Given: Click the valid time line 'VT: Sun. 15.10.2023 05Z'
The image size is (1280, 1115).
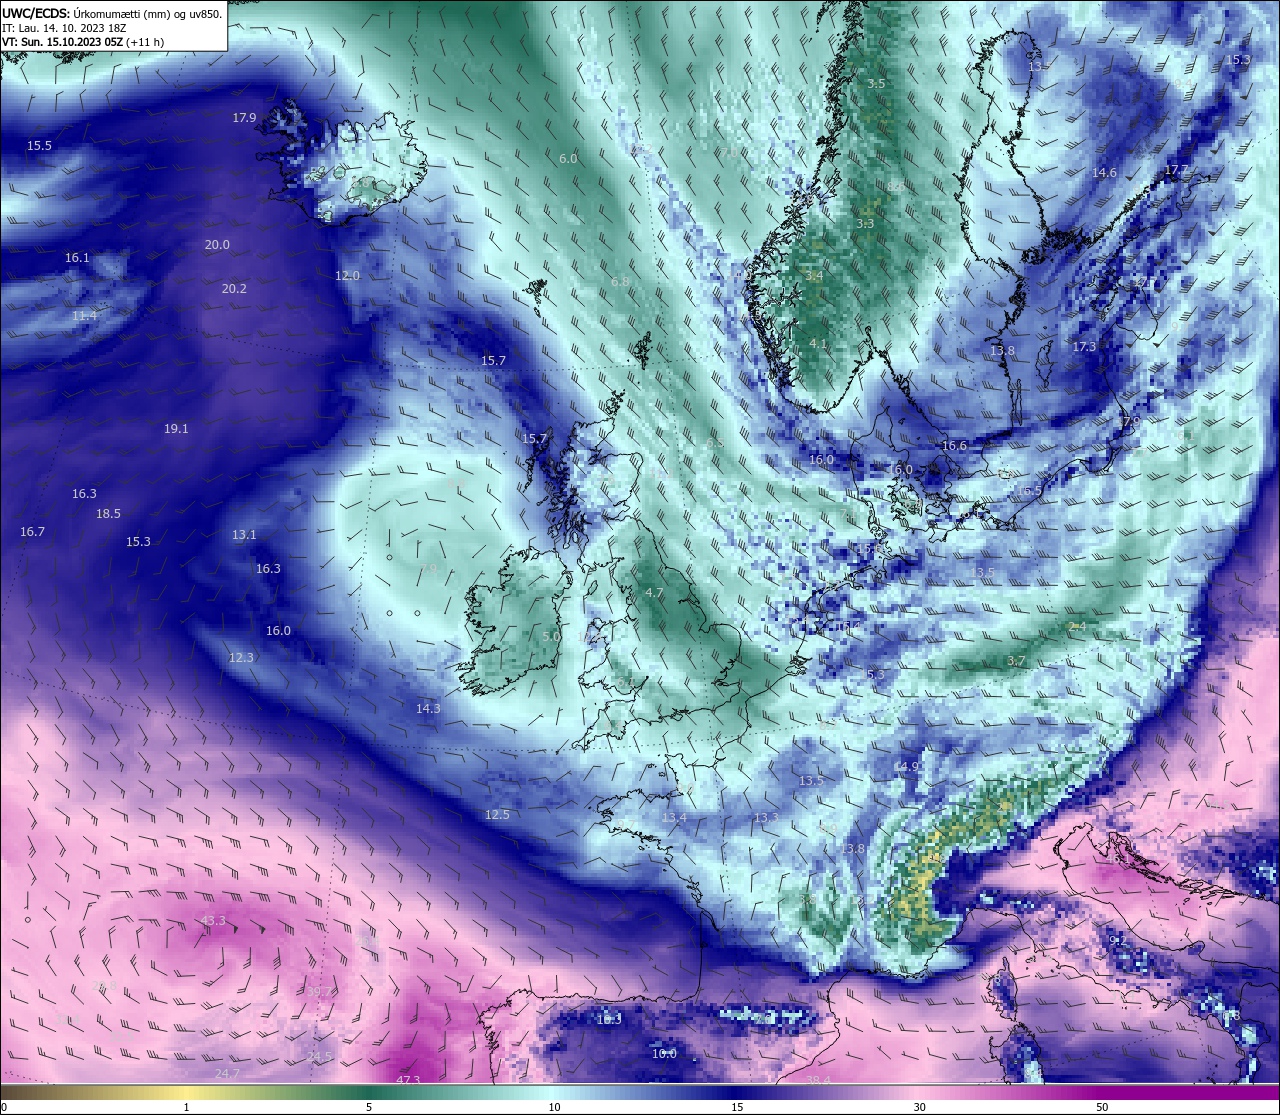Looking at the screenshot, I should point(61,42).
